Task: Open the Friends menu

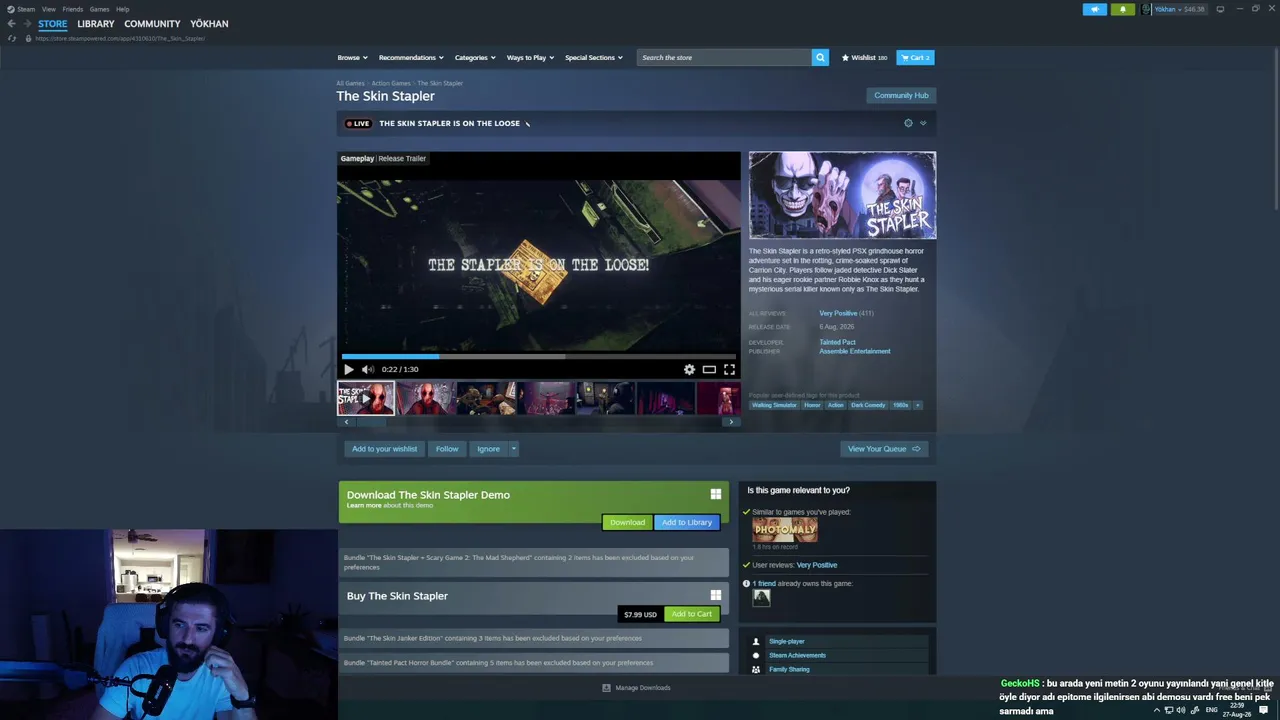Action: coord(73,9)
